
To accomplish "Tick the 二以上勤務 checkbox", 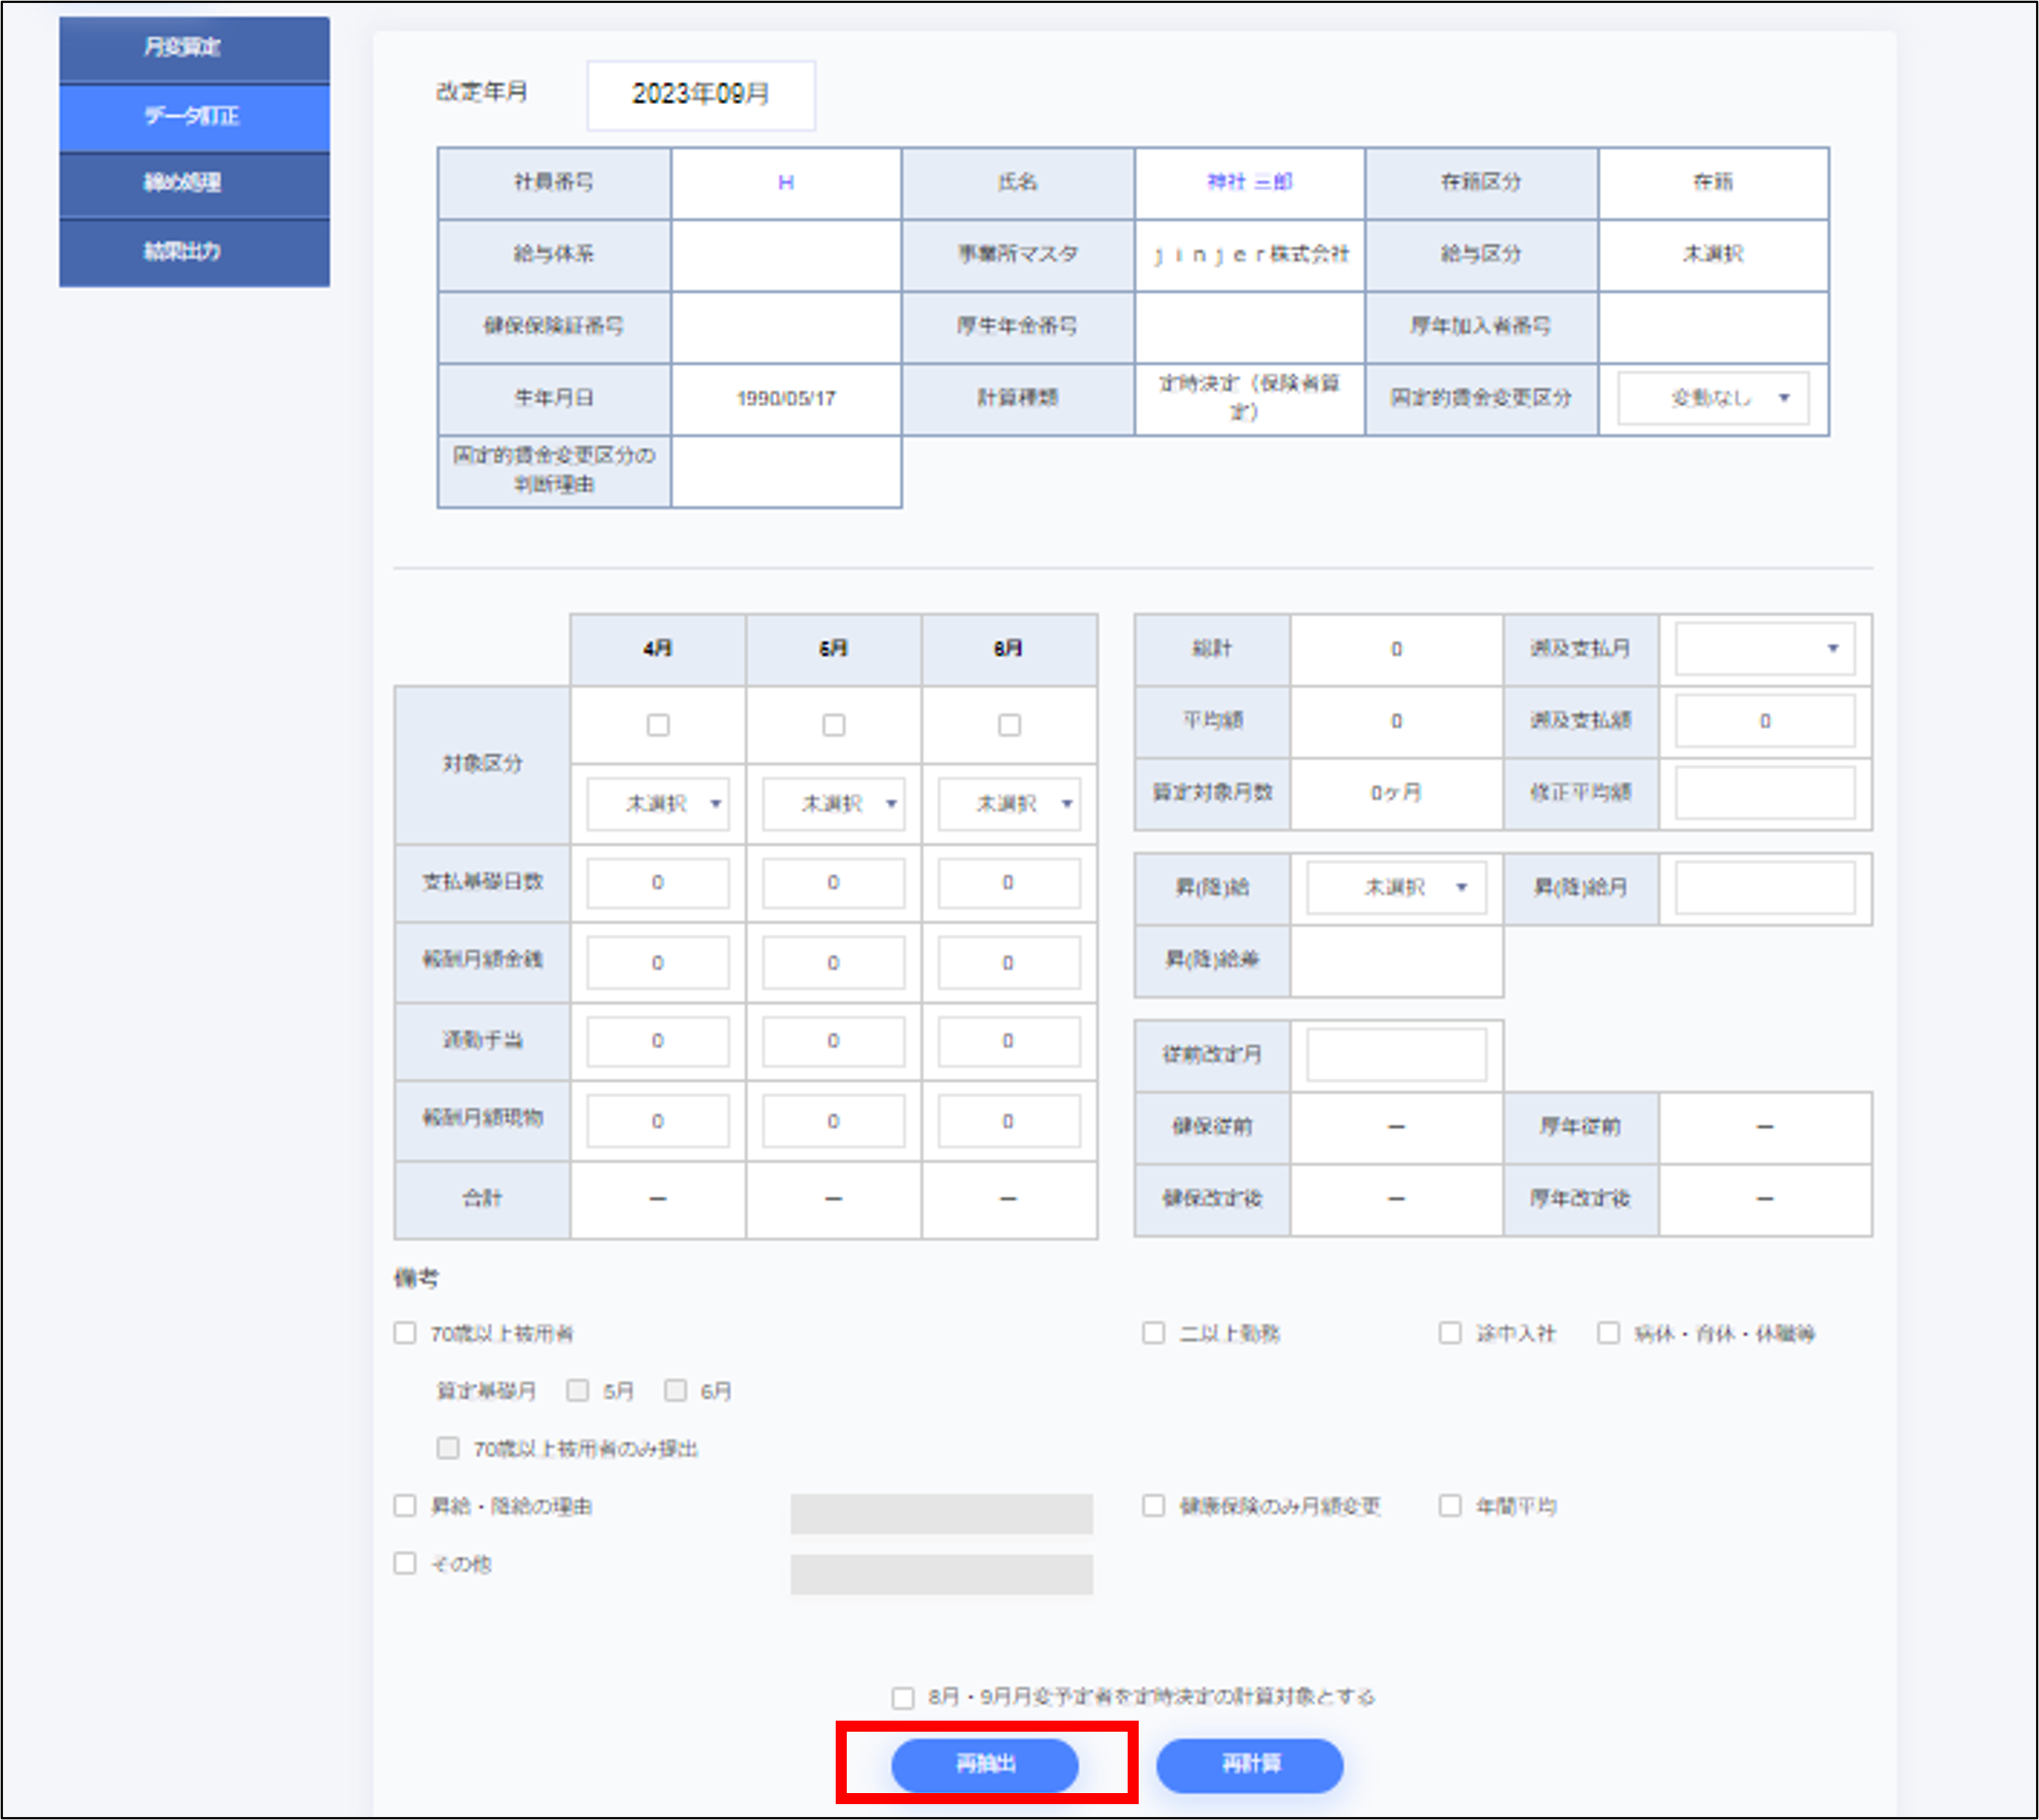I will (x=1153, y=1333).
